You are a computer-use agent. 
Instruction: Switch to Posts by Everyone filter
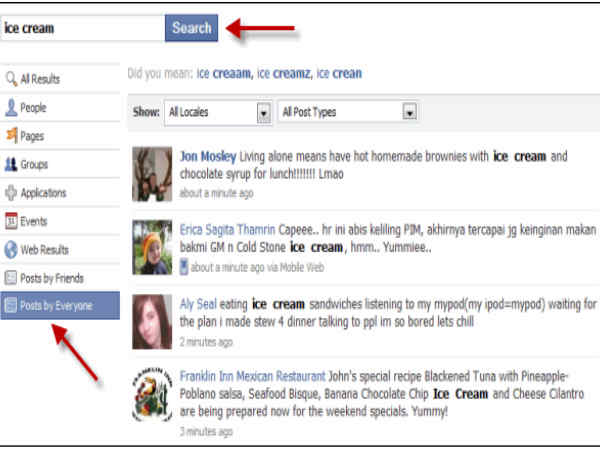tap(60, 306)
